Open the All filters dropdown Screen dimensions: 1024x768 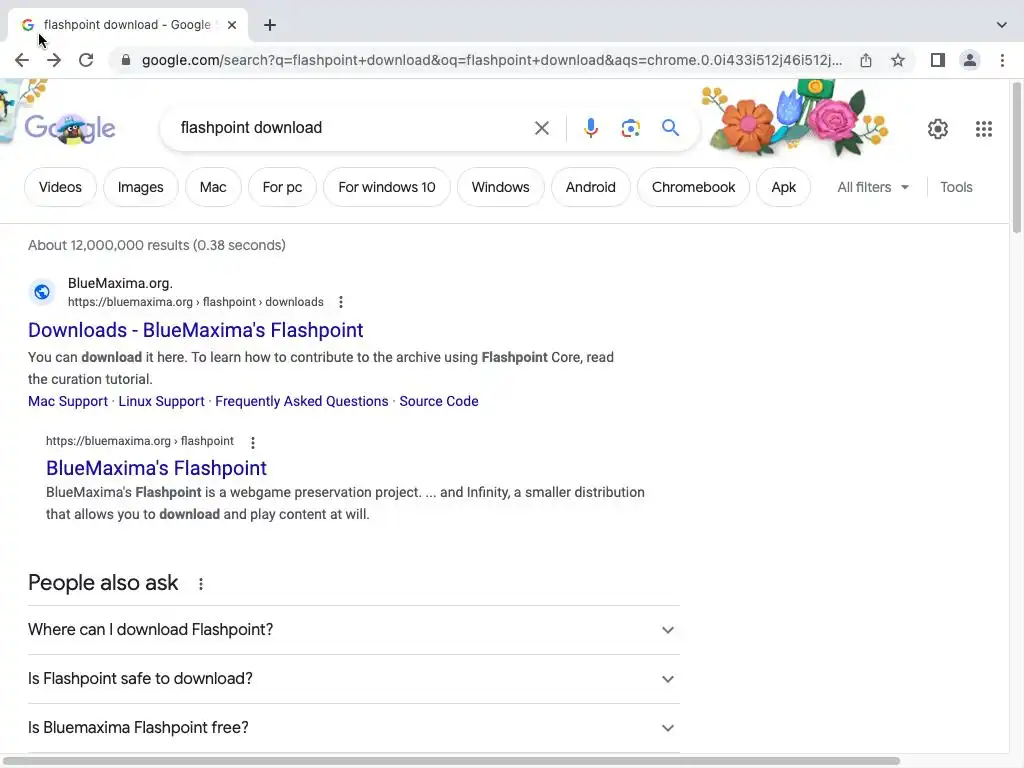tap(873, 187)
